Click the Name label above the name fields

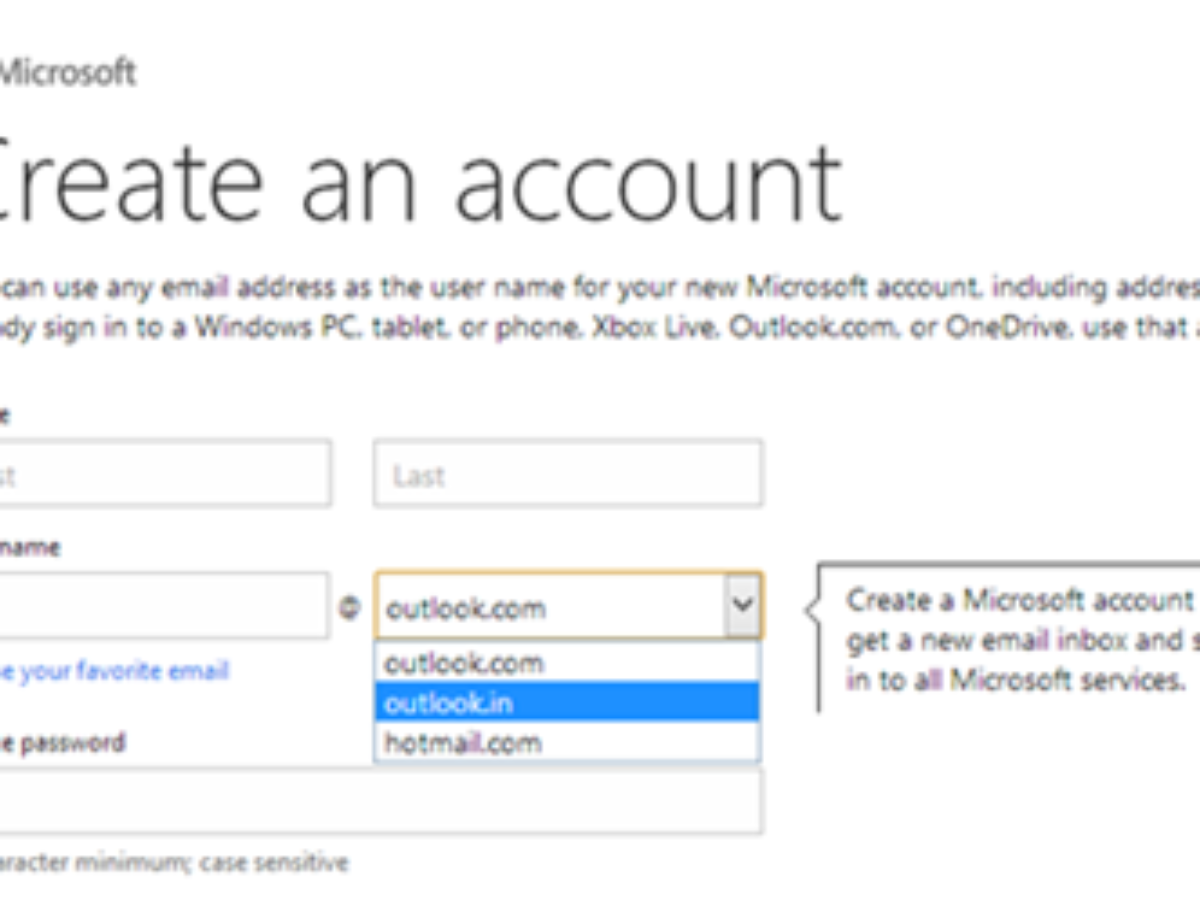tap(5, 416)
